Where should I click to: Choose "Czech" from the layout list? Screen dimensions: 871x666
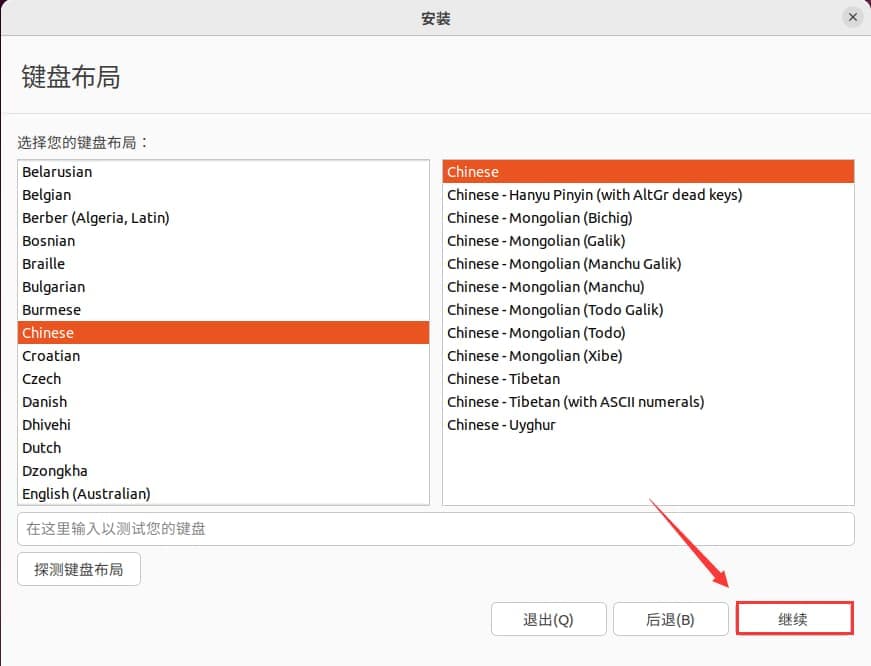pos(41,378)
